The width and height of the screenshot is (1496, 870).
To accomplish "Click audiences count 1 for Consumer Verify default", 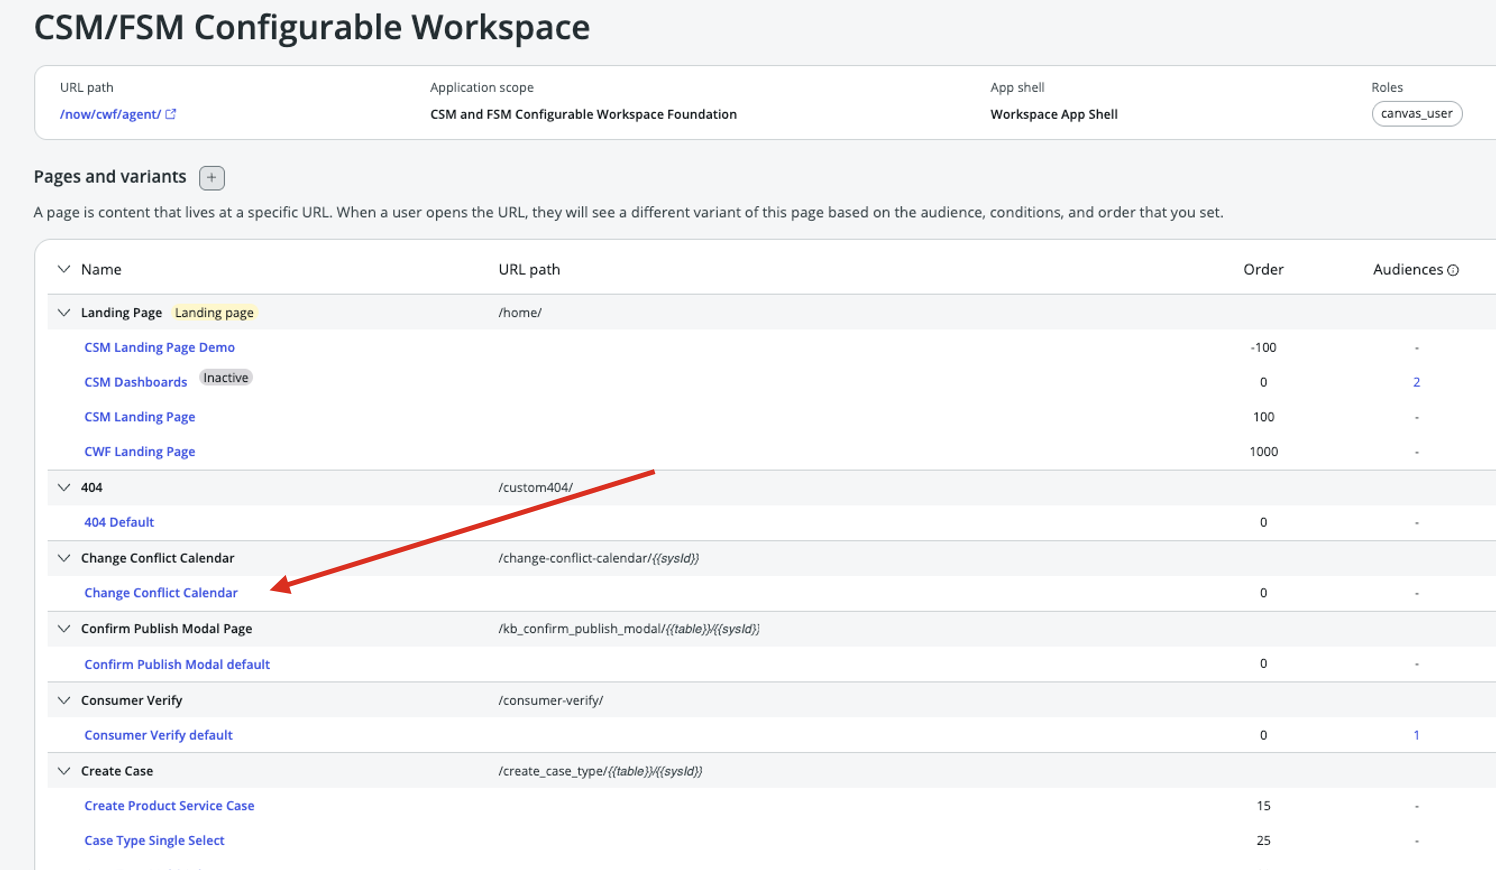I will coord(1416,735).
